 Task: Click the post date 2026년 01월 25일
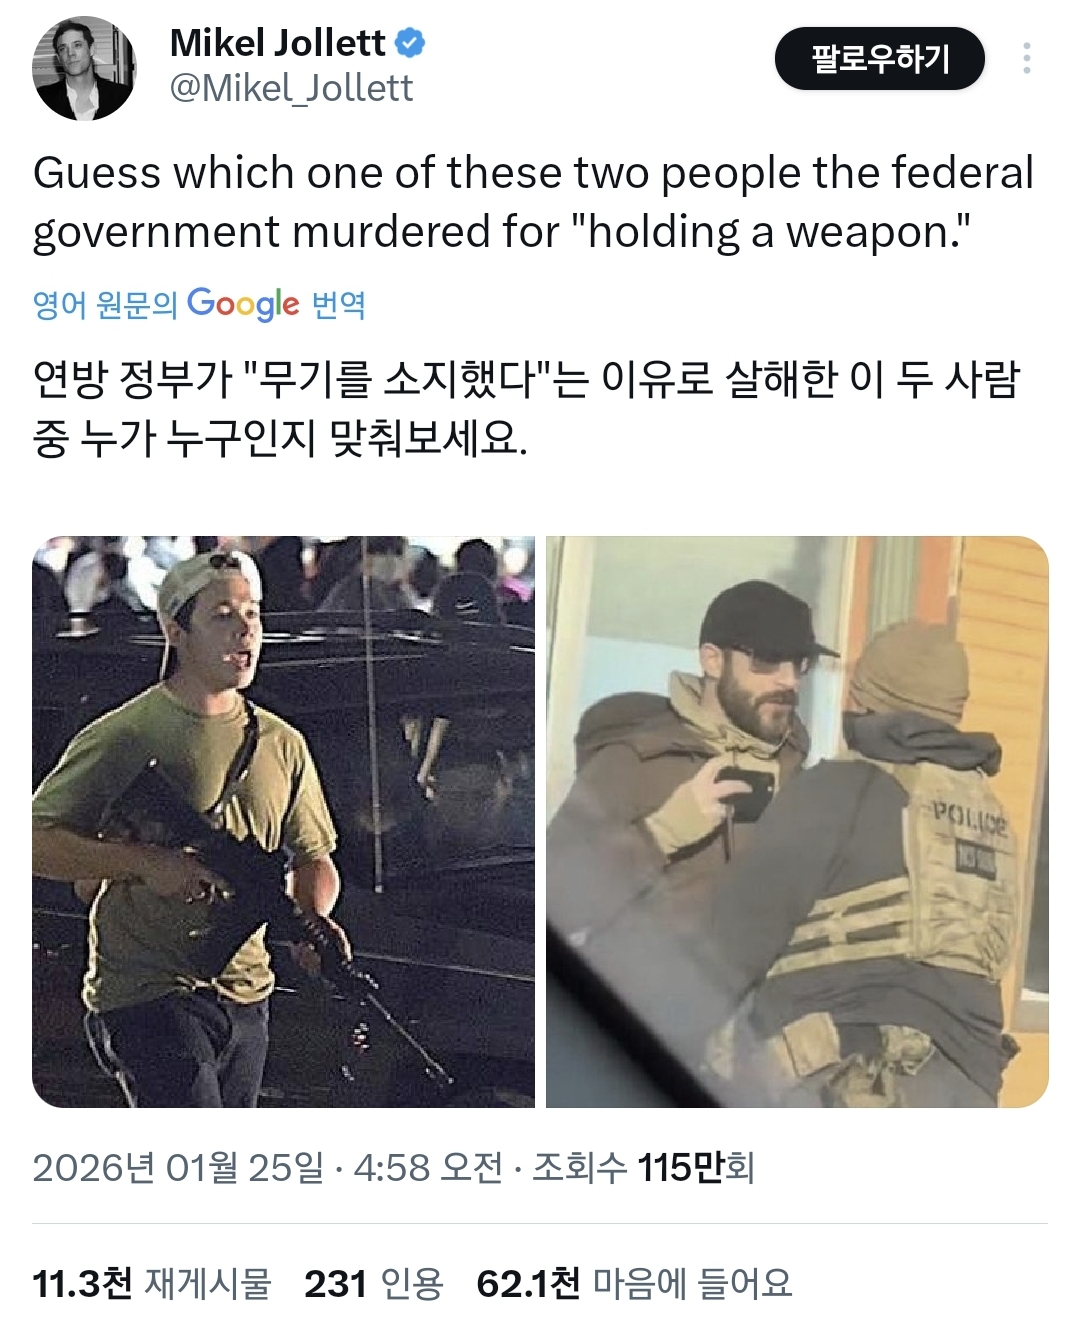click(x=178, y=1167)
